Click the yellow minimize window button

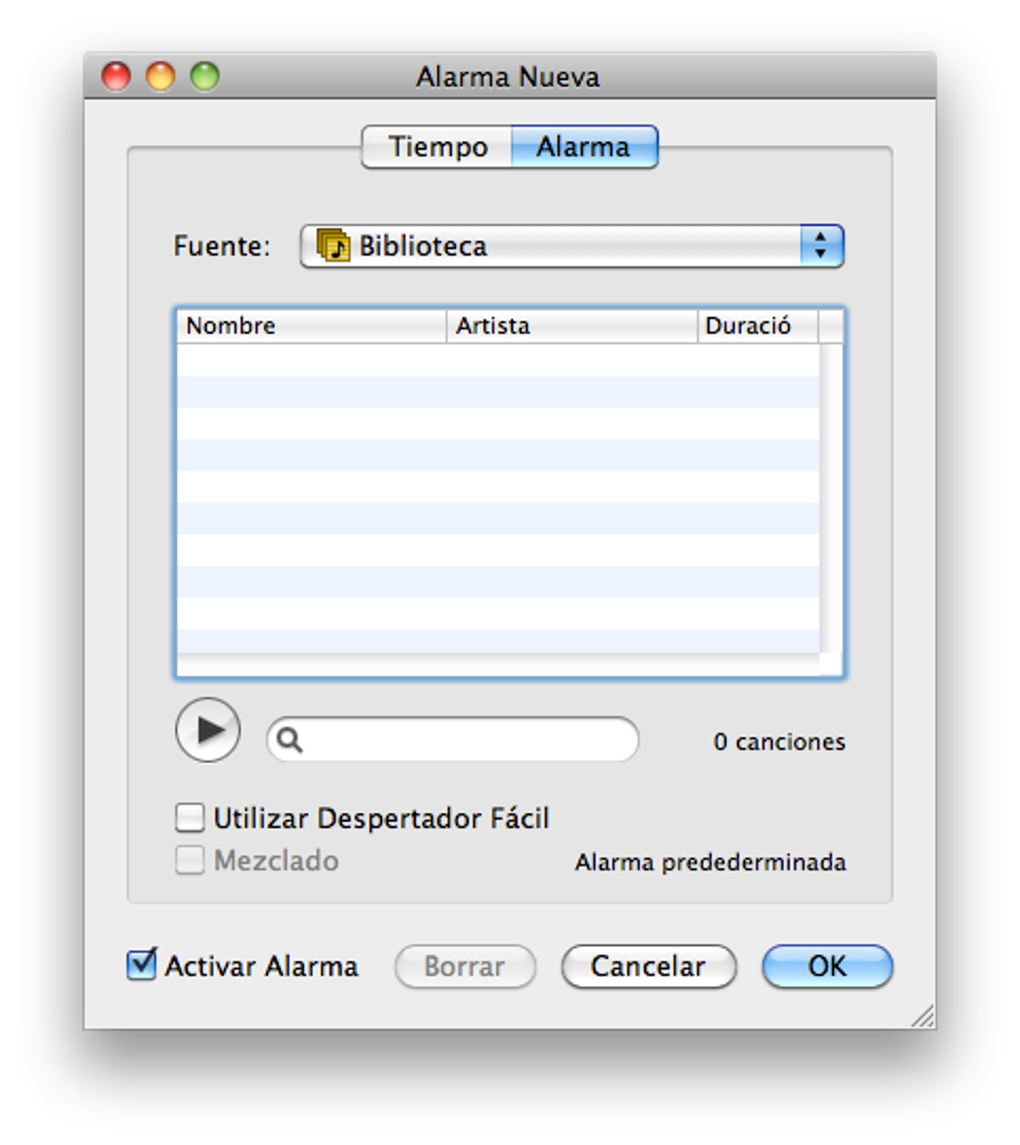(x=161, y=76)
